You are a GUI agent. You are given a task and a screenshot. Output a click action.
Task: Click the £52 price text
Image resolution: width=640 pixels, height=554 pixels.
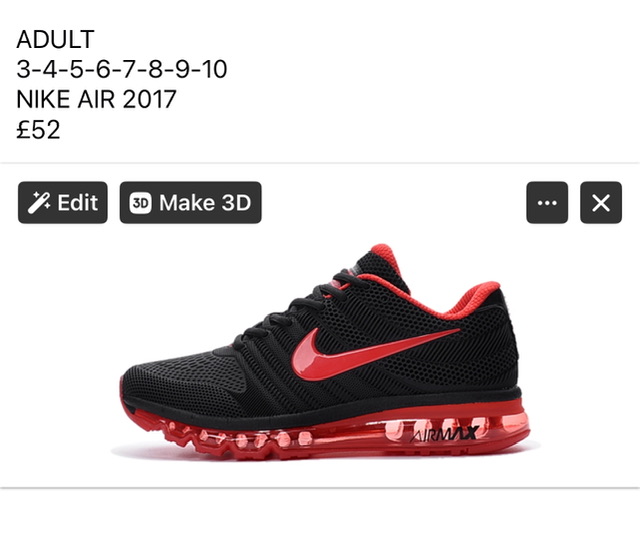[38, 129]
